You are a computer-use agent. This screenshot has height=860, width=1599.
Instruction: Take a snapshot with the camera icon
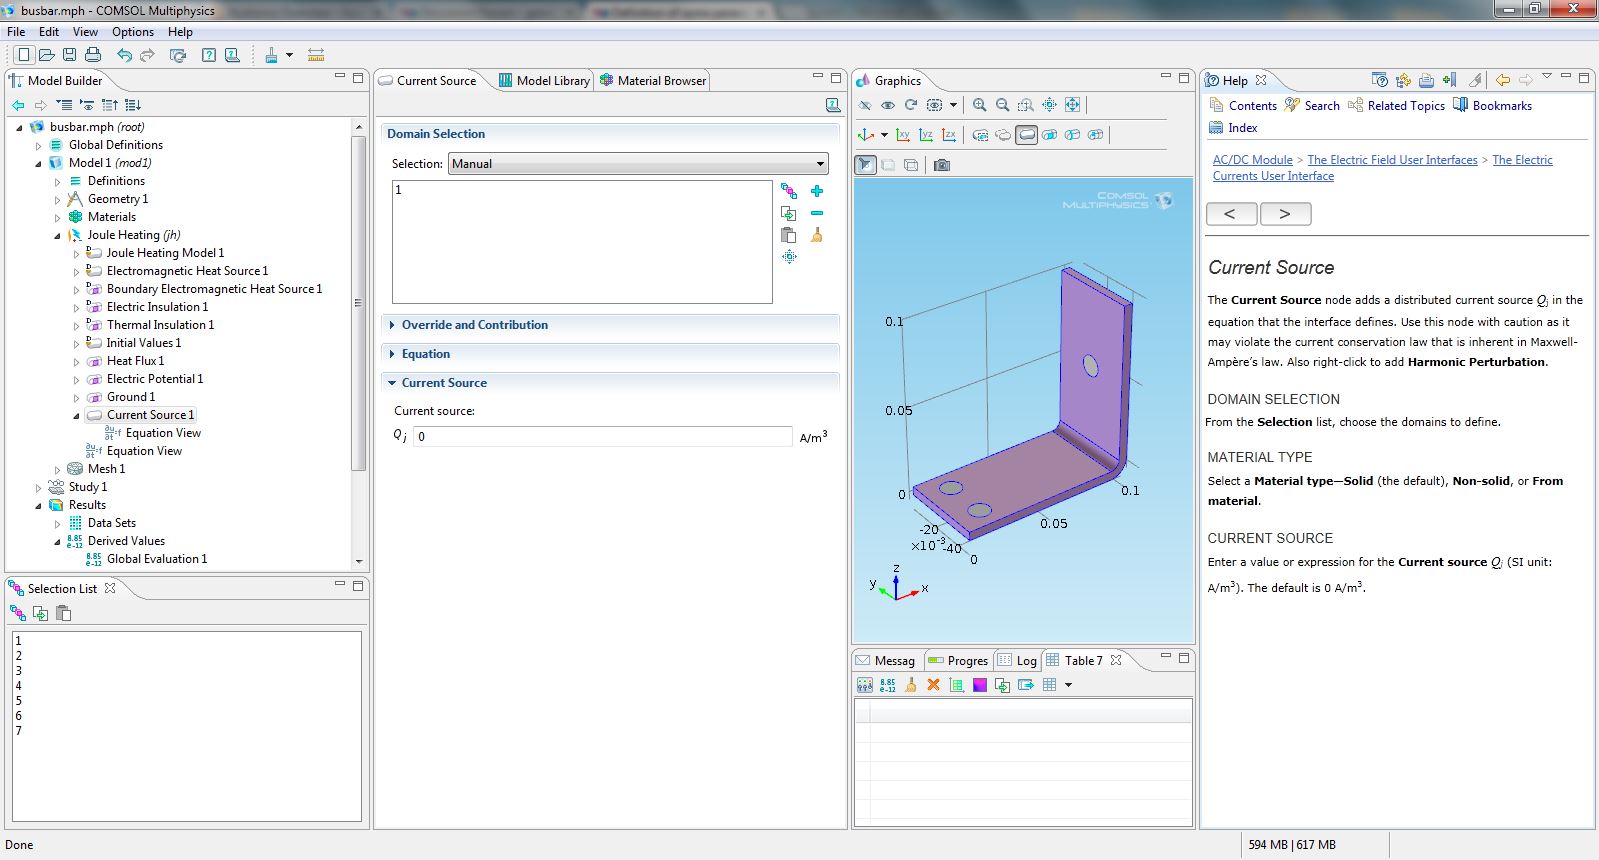[942, 165]
